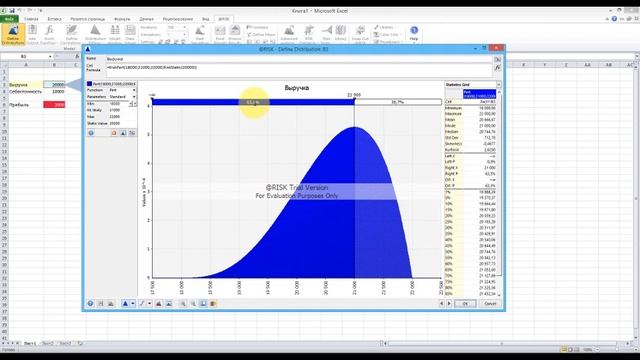640x360 pixels.
Task: Click the Excel save icon in quick access
Action: pyautogui.click(x=12, y=11)
